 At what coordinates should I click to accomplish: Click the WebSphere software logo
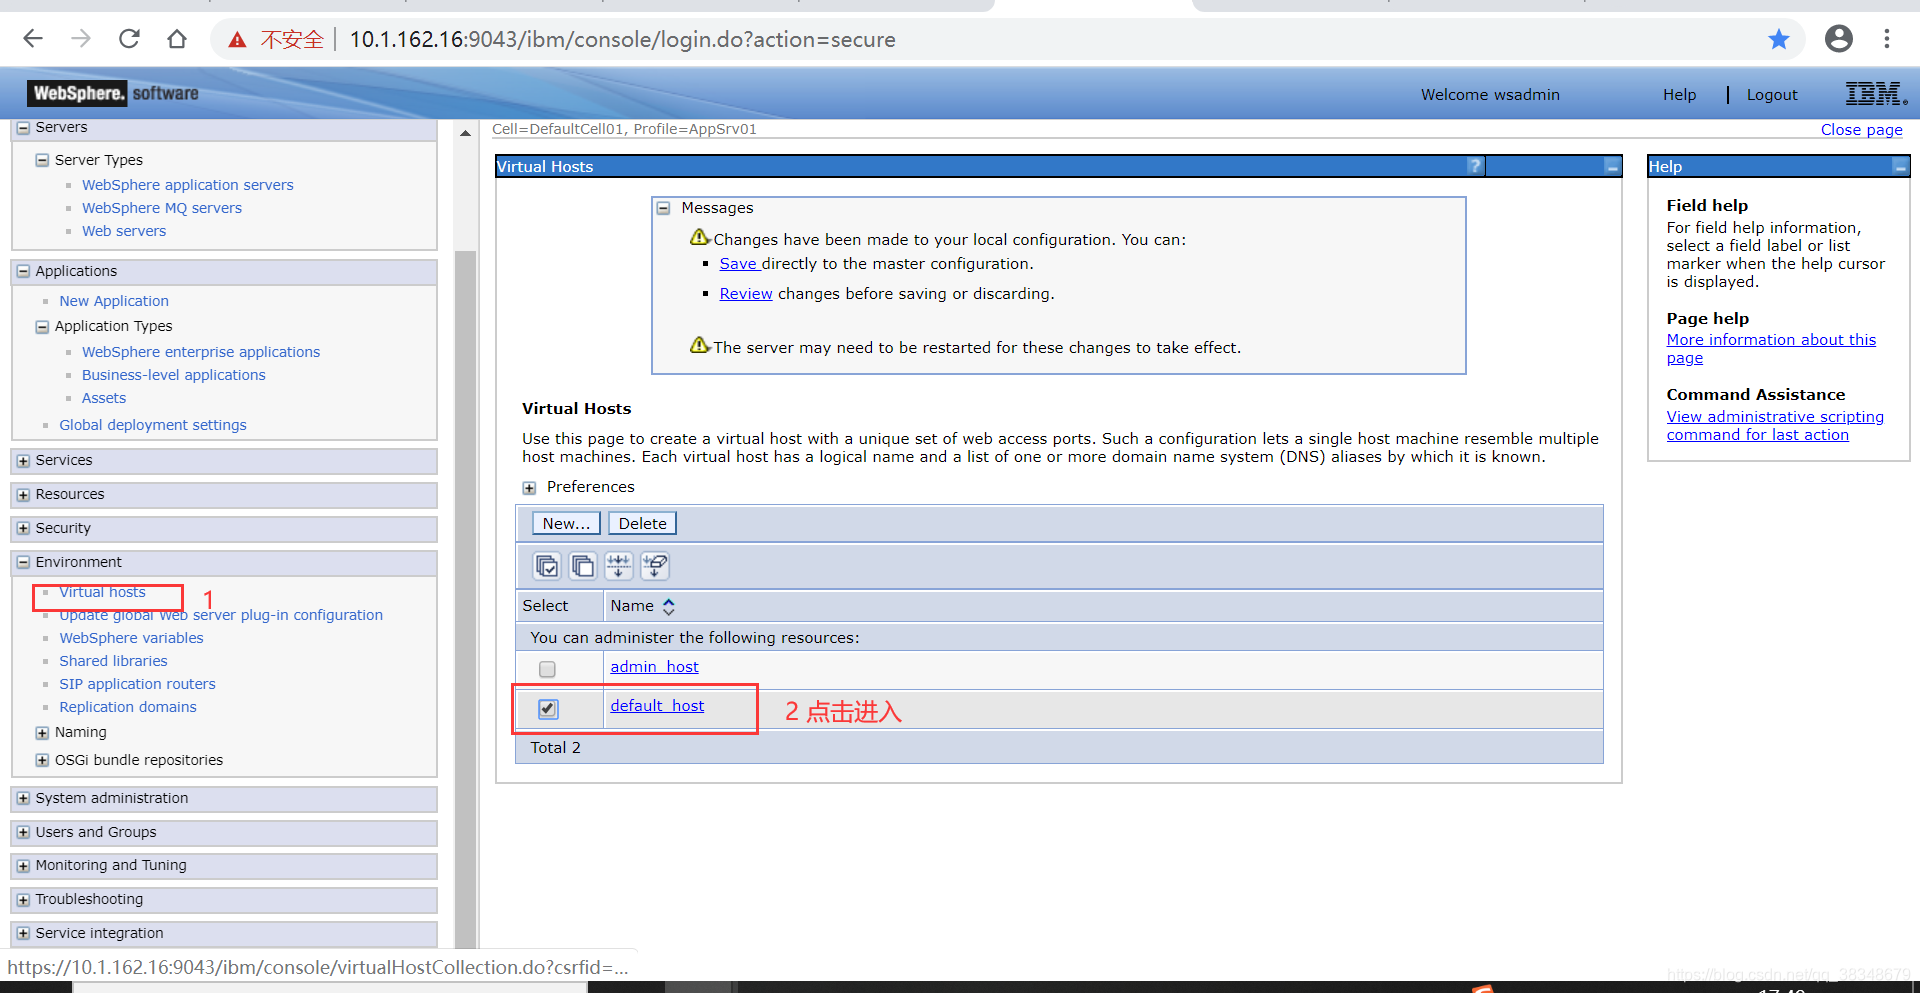click(114, 93)
